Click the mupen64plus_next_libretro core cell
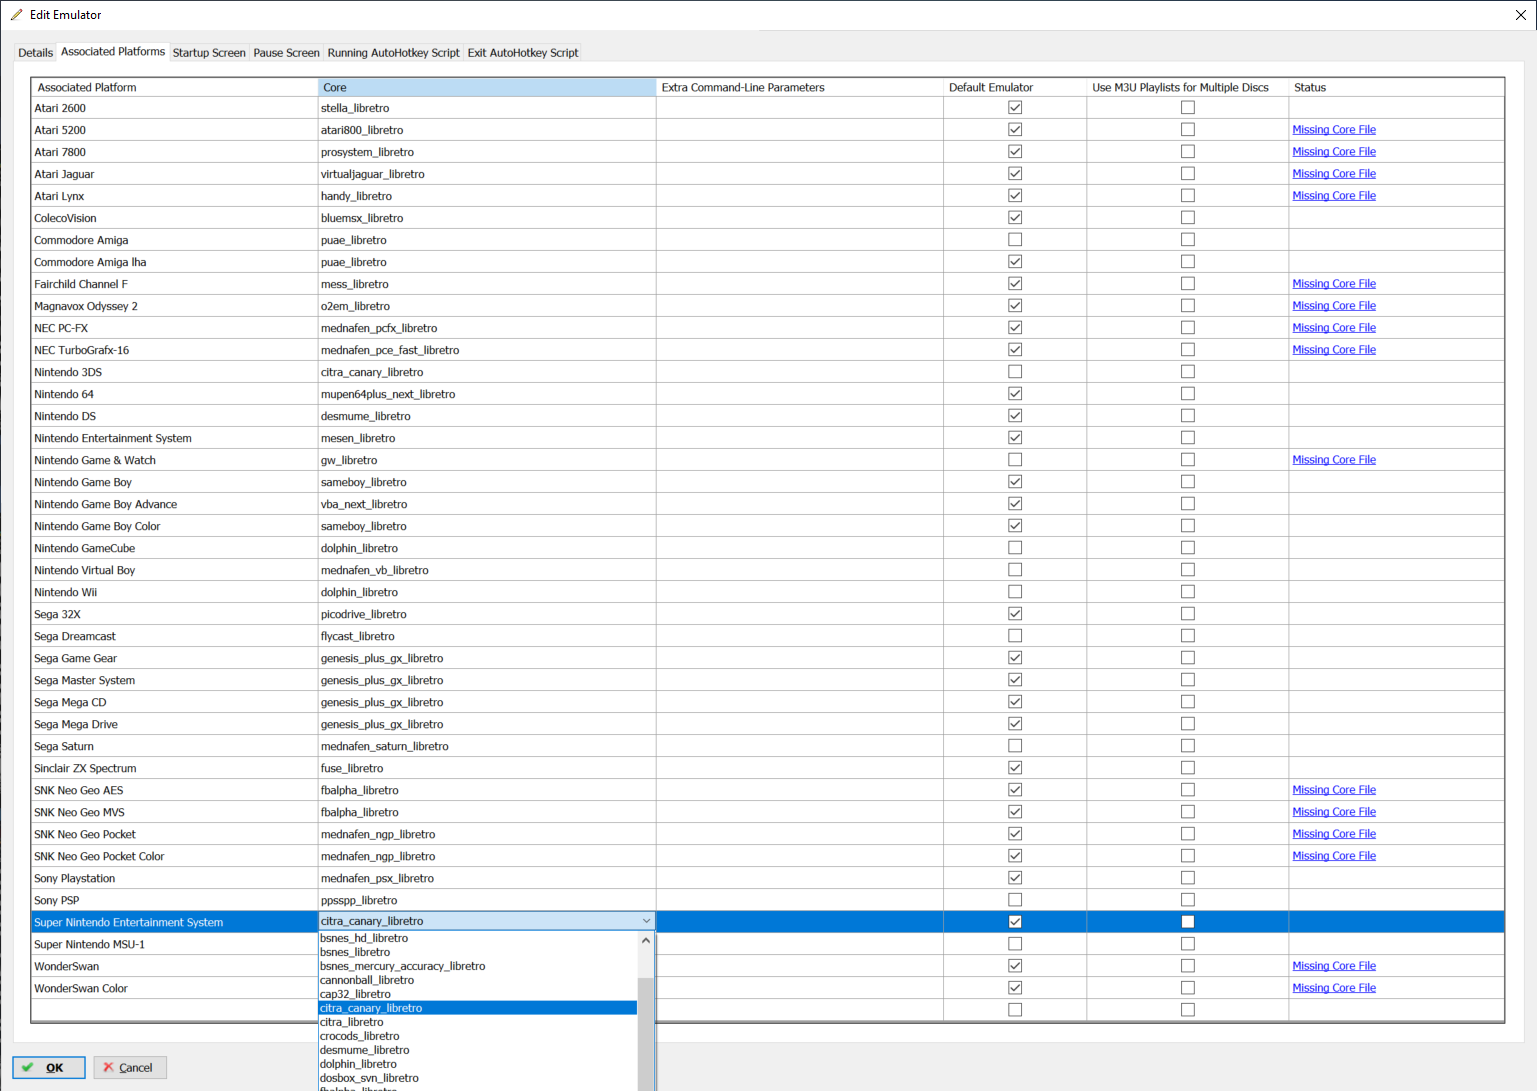Viewport: 1537px width, 1091px height. (x=487, y=394)
